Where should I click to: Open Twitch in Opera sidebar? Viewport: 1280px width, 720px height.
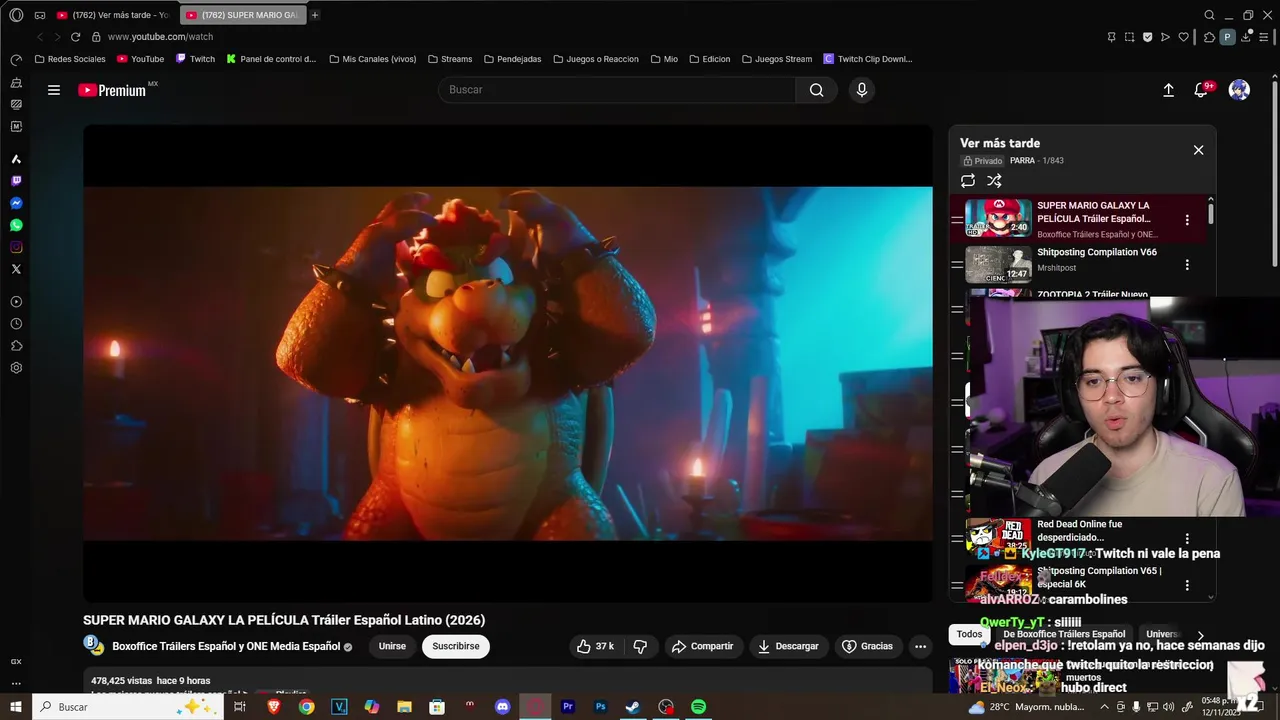pos(16,181)
